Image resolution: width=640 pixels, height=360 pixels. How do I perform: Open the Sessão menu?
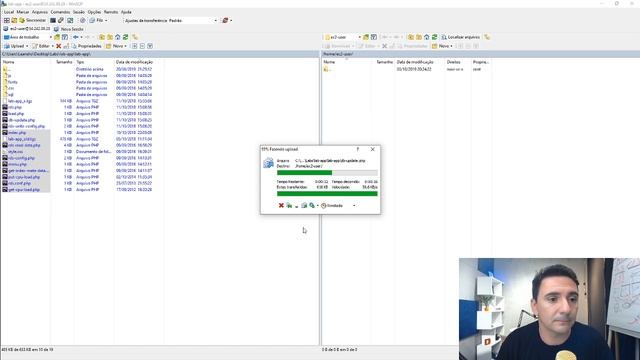79,12
